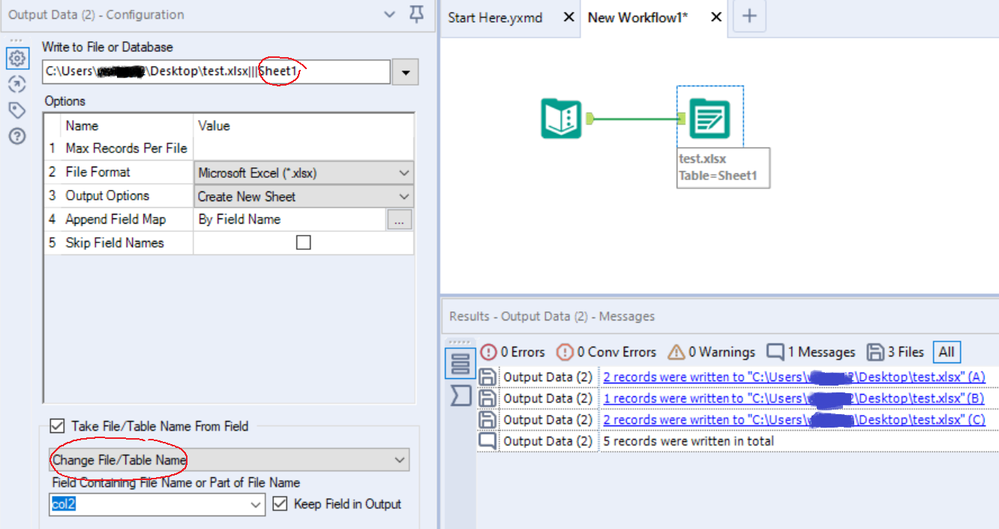This screenshot has width=999, height=529.
Task: Click file icon for test.xlsx (C) row
Action: pyautogui.click(x=487, y=420)
